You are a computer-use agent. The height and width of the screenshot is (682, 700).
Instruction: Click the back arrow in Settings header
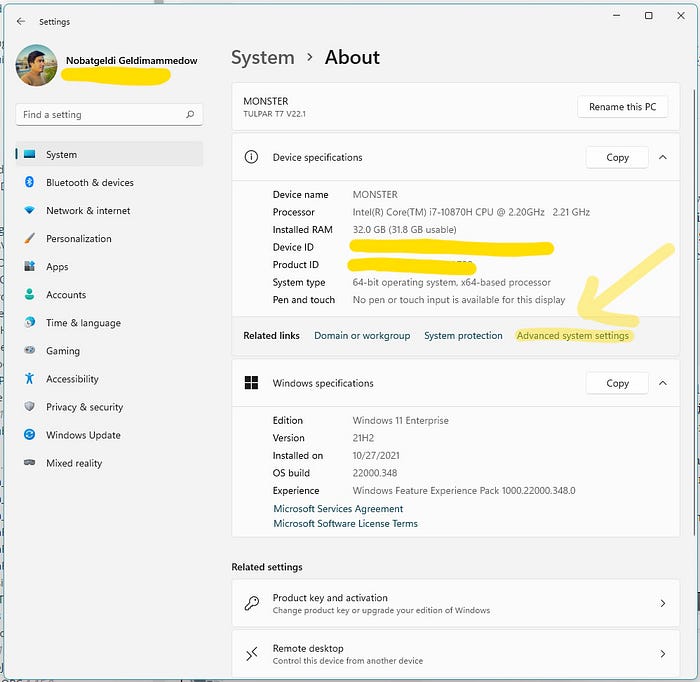[x=21, y=21]
